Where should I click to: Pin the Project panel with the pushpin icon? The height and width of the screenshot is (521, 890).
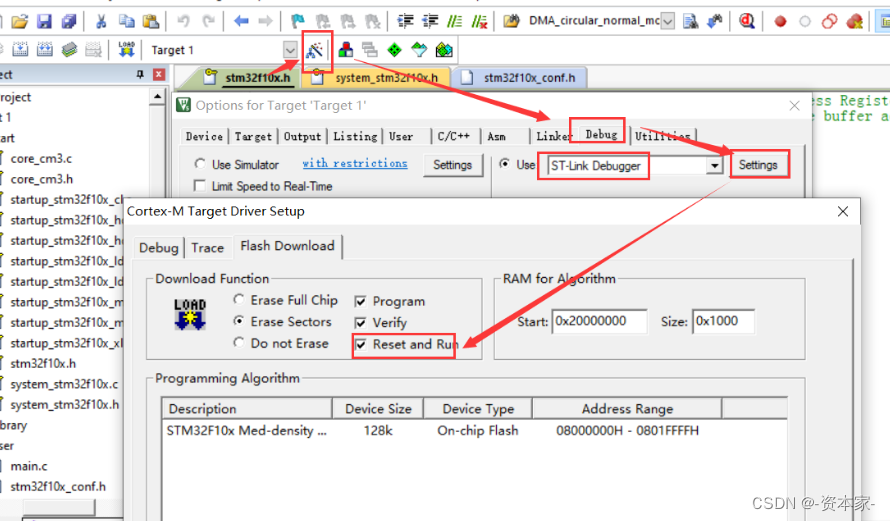[x=140, y=74]
